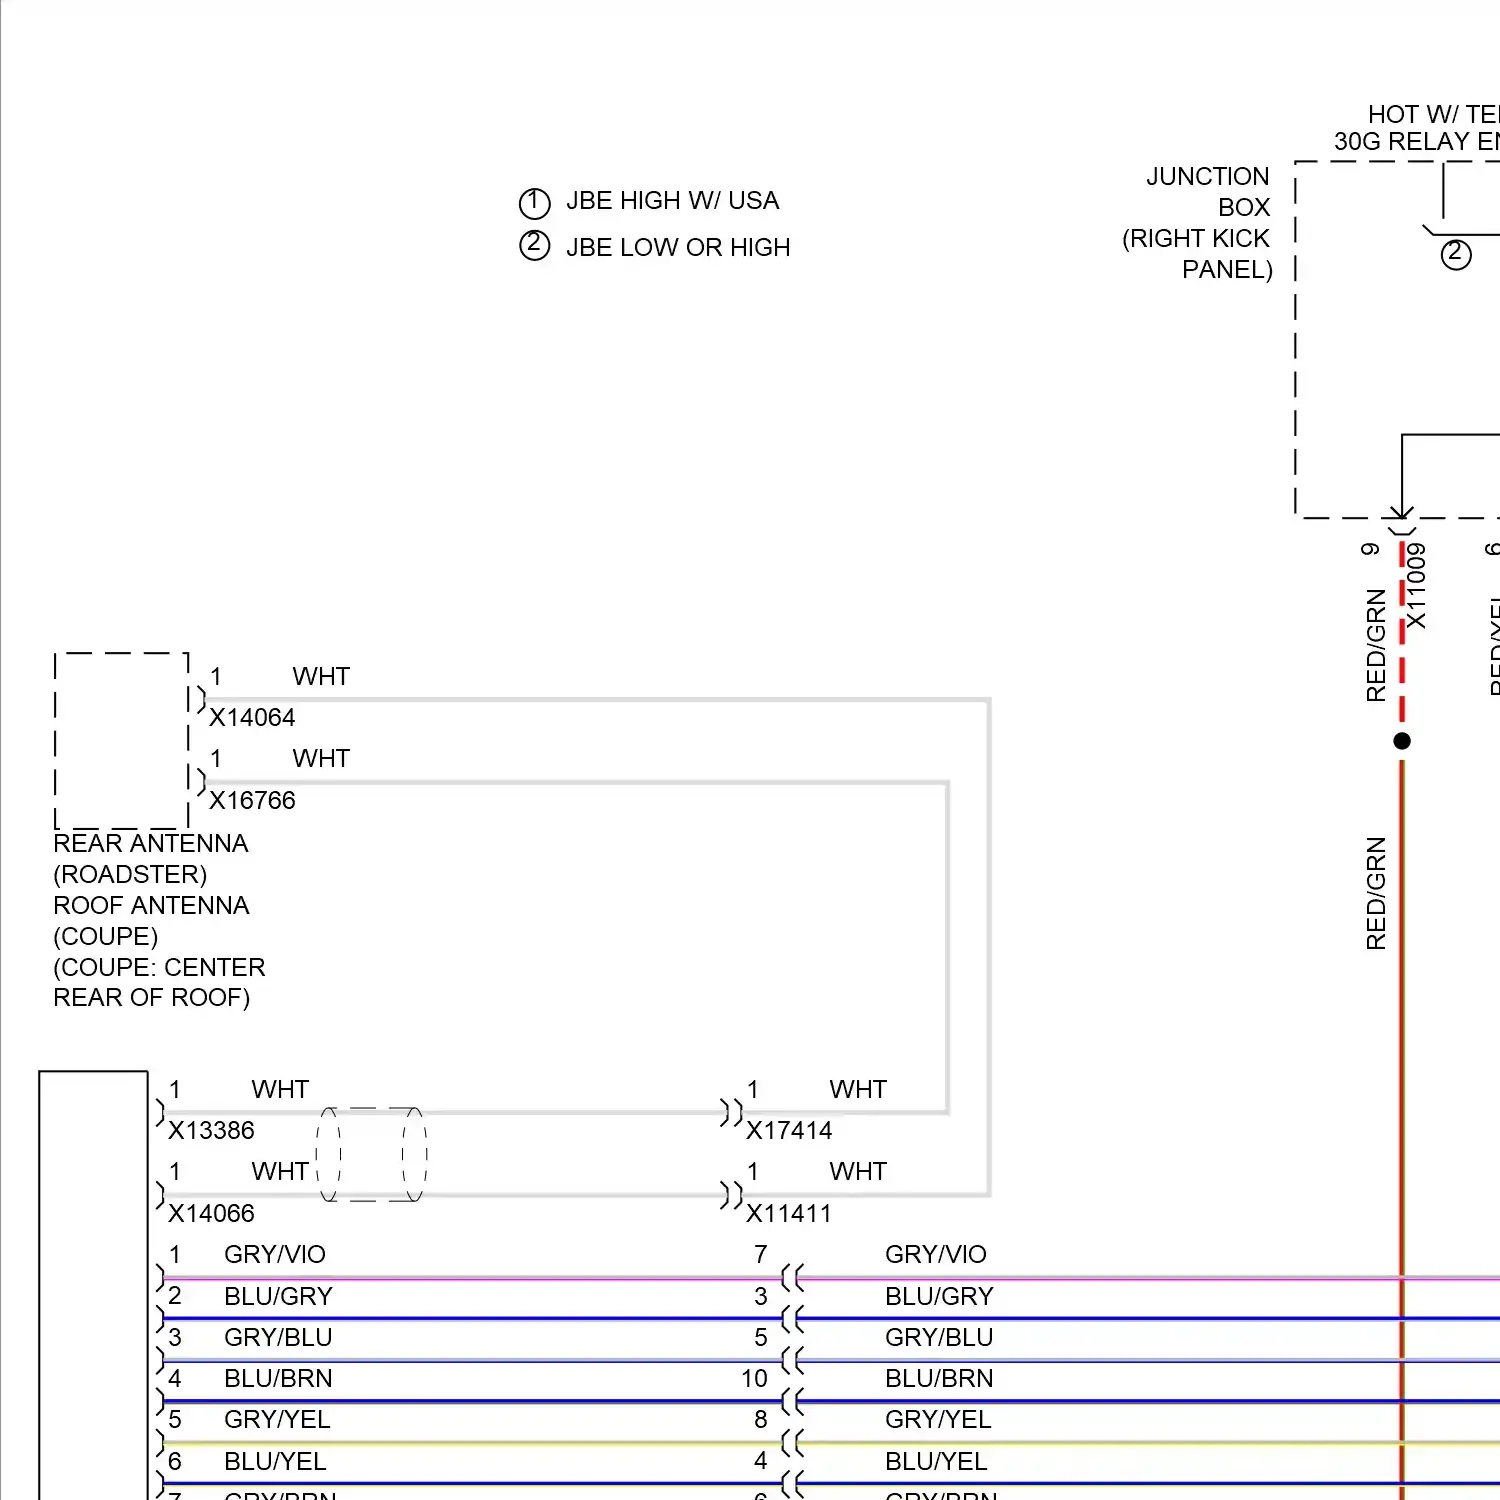Click the dashed shielded cable cylinder symbol
Viewport: 1500px width, 1500px height.
(372, 1154)
